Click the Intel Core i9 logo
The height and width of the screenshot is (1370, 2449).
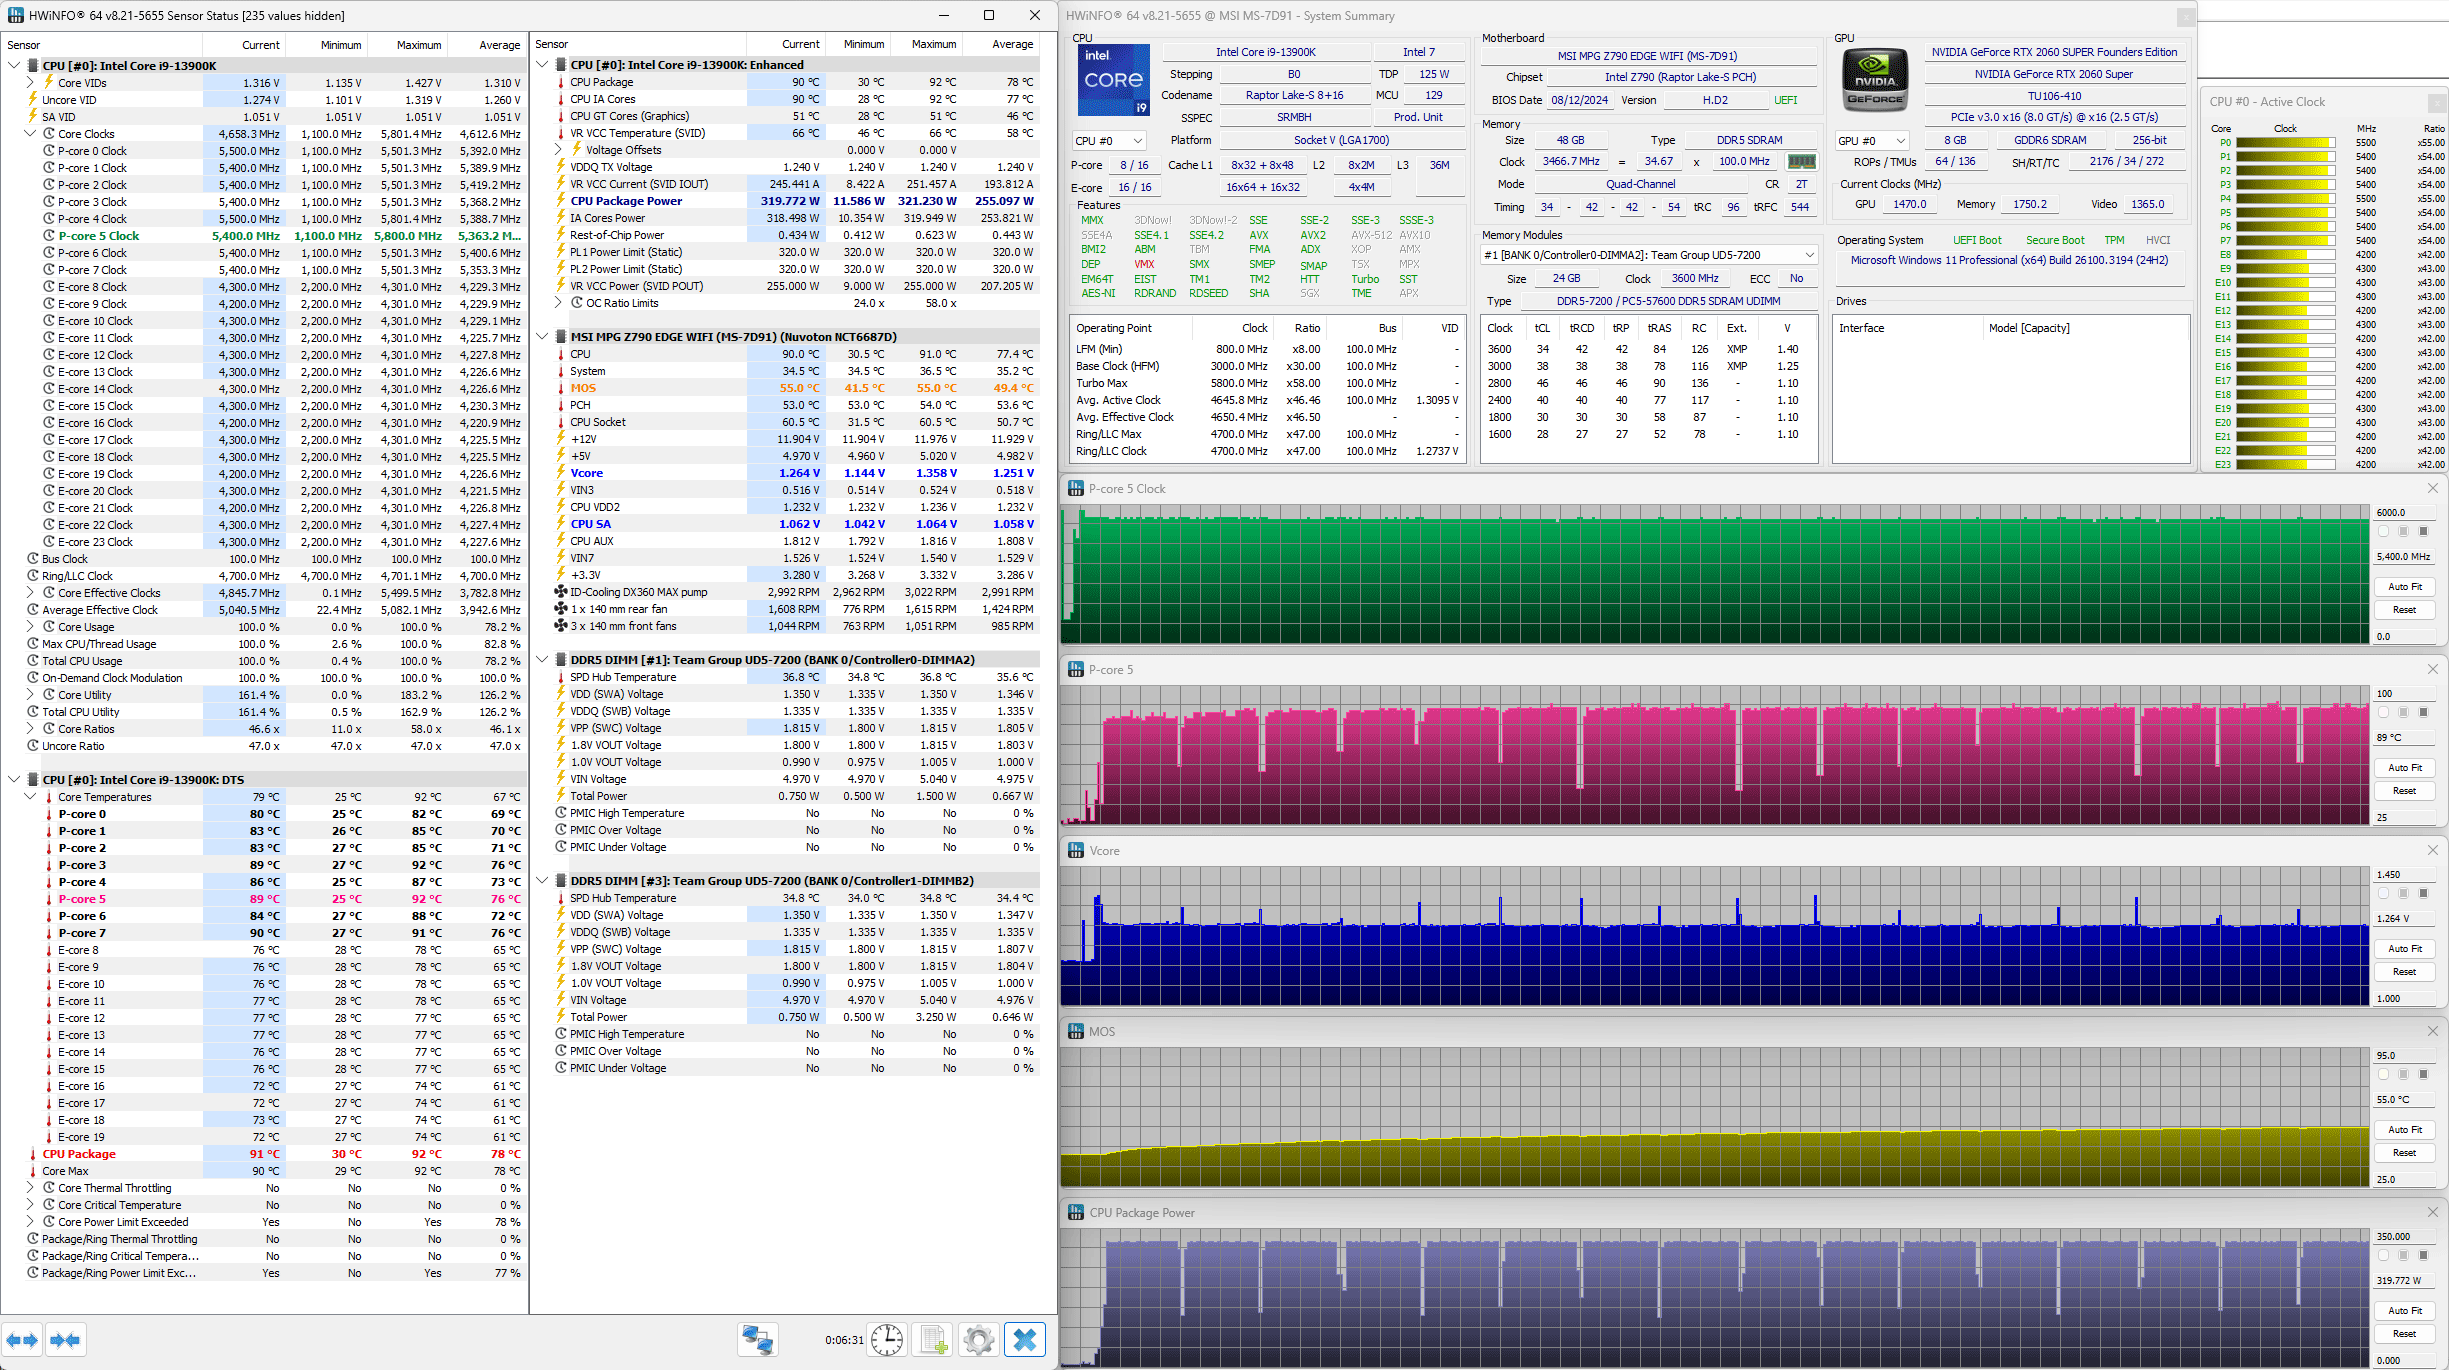pos(1113,80)
